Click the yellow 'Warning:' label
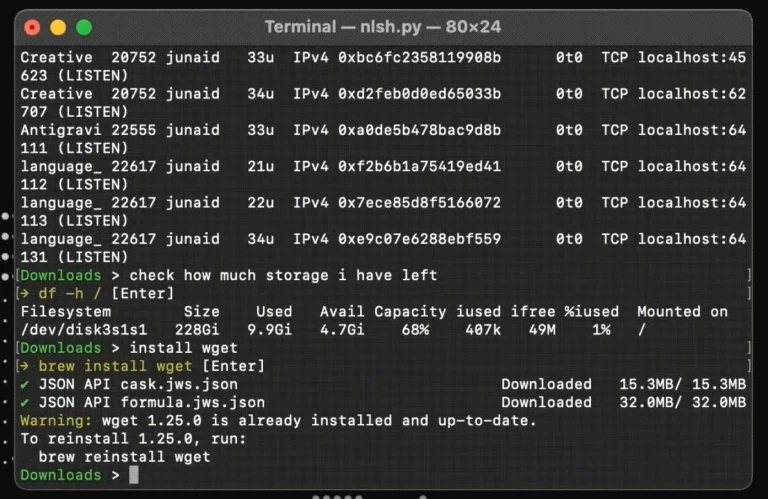The image size is (768, 499). [x=56, y=421]
